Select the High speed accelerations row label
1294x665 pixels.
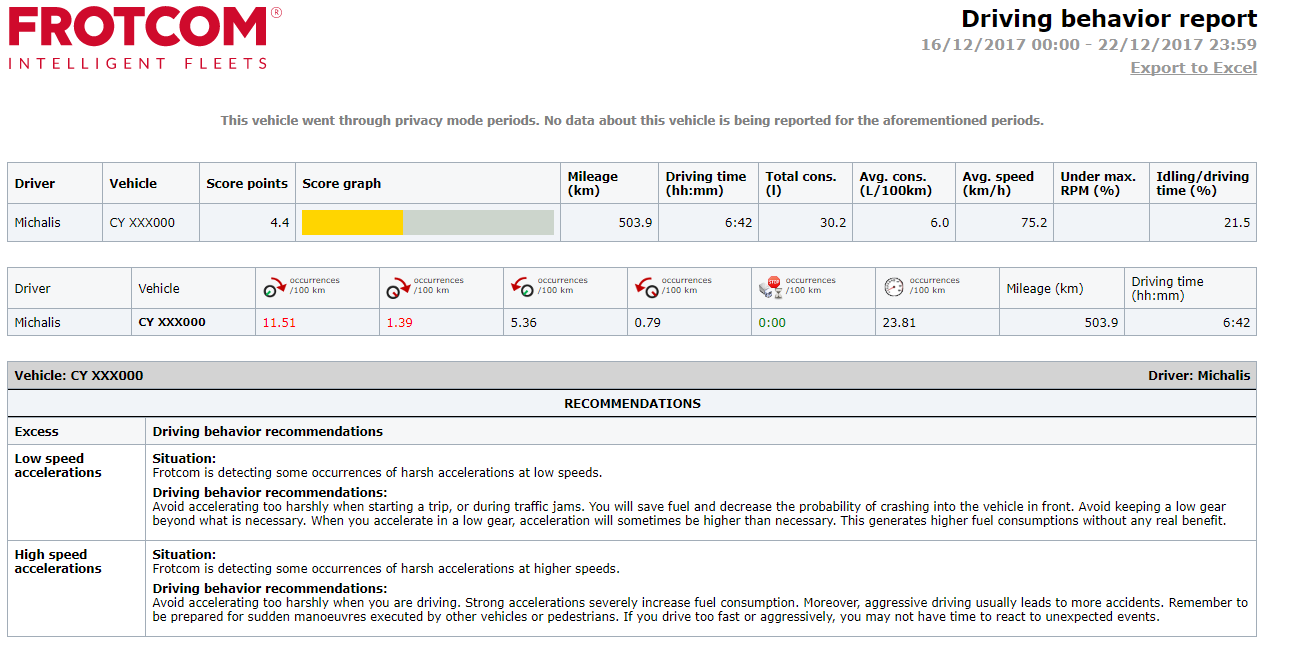(x=58, y=562)
